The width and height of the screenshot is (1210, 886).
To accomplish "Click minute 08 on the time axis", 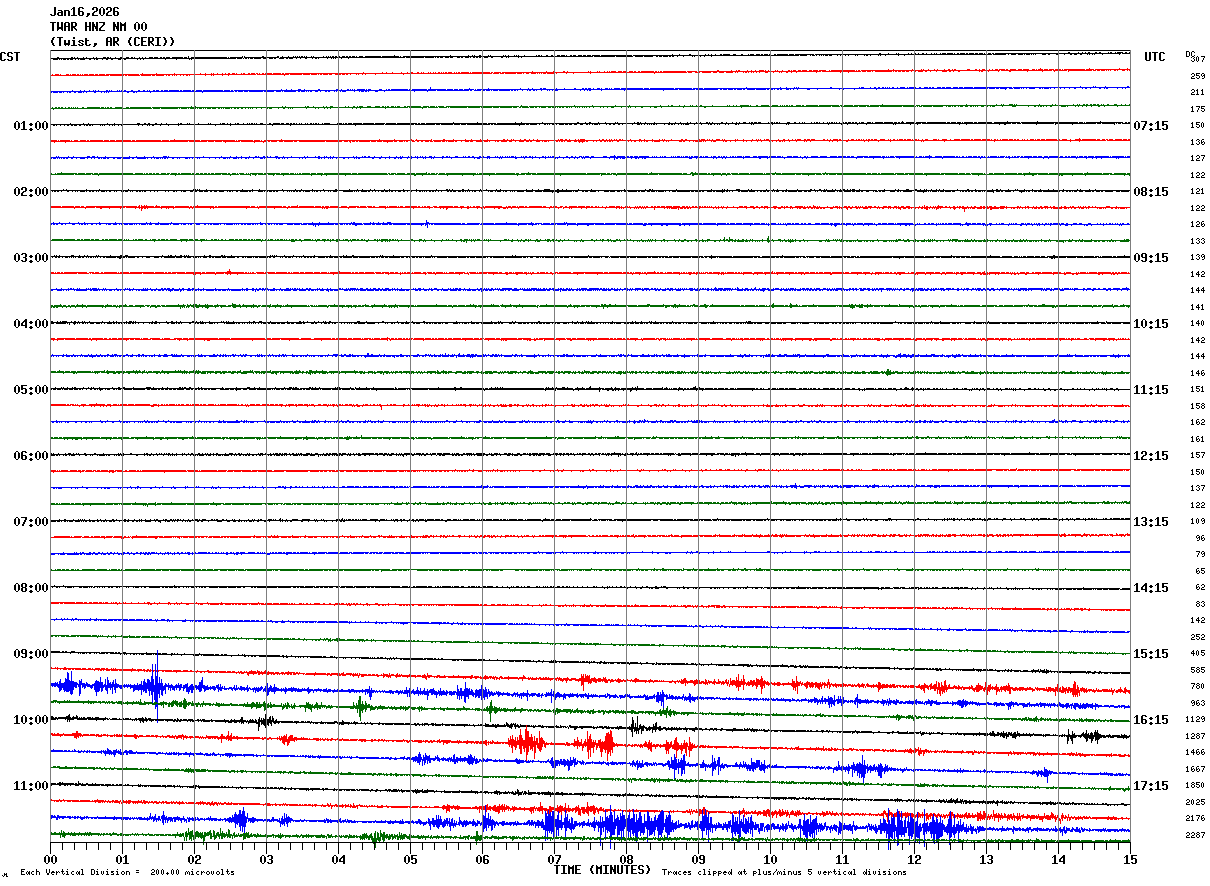I will (626, 859).
